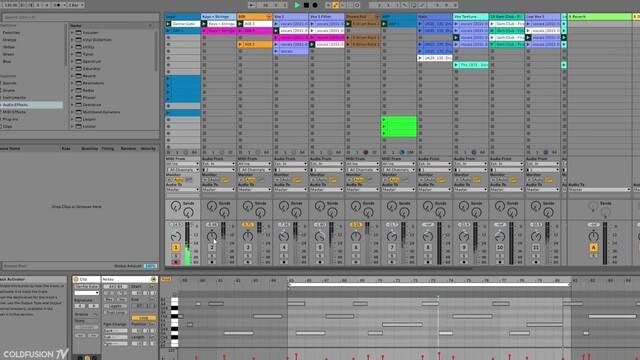Select the Limiter entry in browser list
This screenshot has height=360, width=640.
tap(89, 126)
